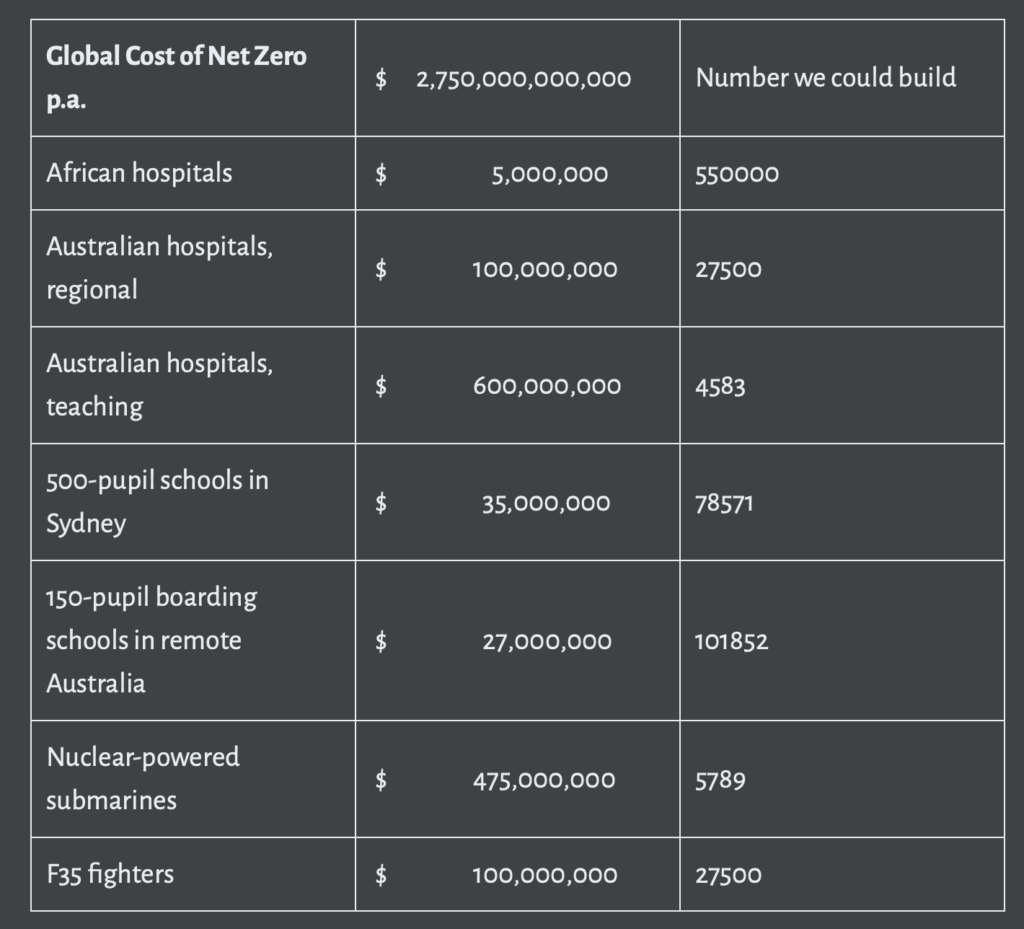1024x929 pixels.
Task: Click the 'Global Cost of Net Zero p.a.' header cell
Action: click(193, 78)
